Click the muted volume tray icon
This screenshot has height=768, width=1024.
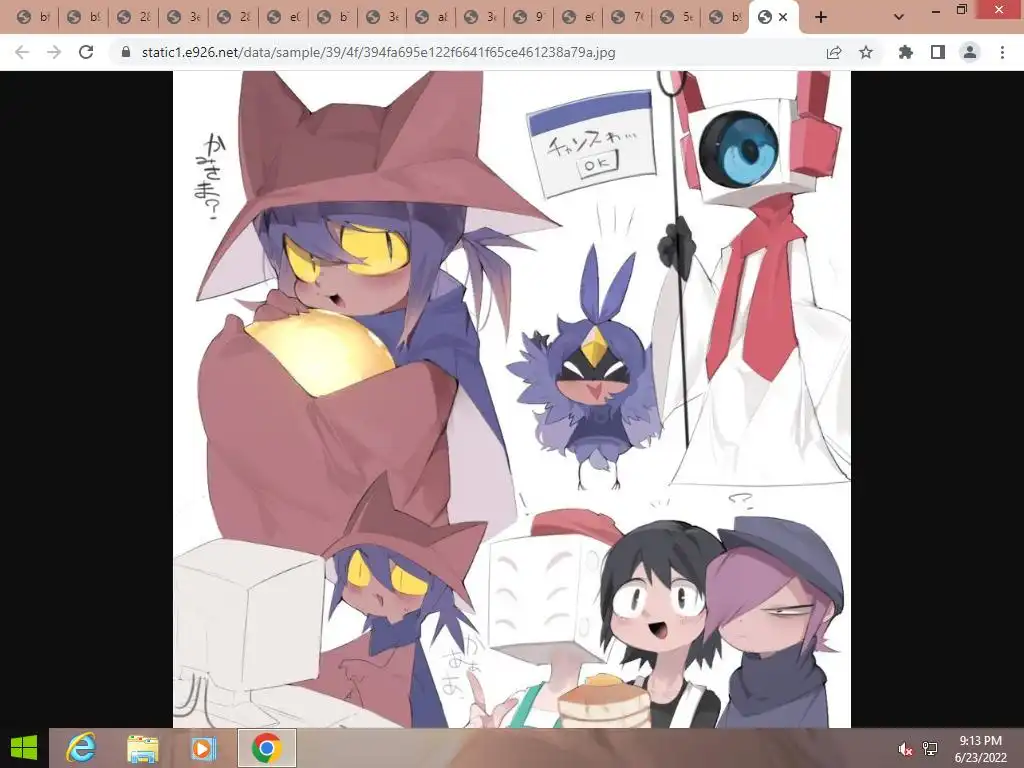click(x=904, y=749)
